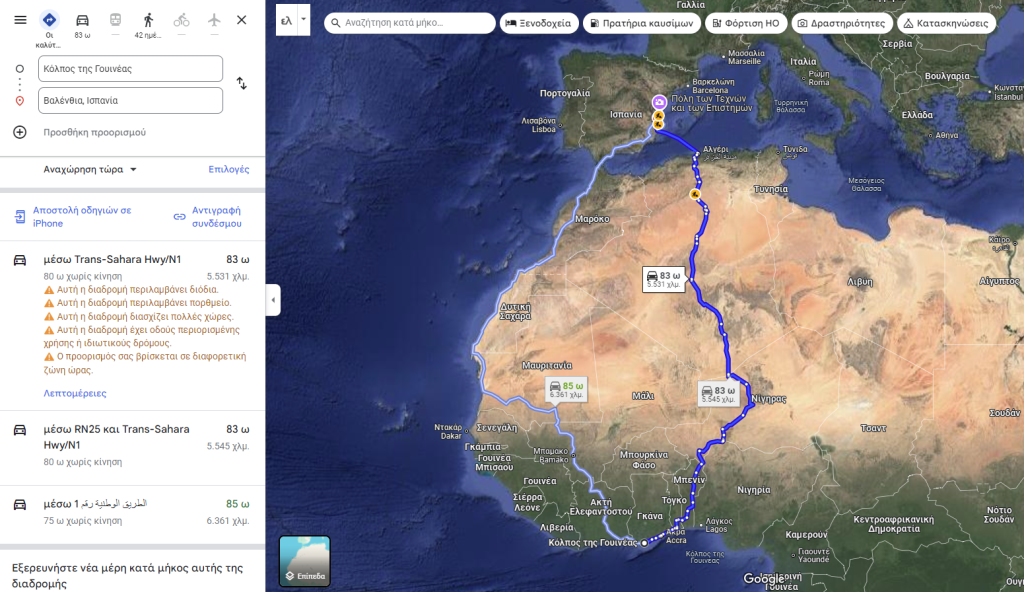Toggle the Επίπεδα map layers thumbnail
Image resolution: width=1024 pixels, height=592 pixels.
[x=305, y=561]
